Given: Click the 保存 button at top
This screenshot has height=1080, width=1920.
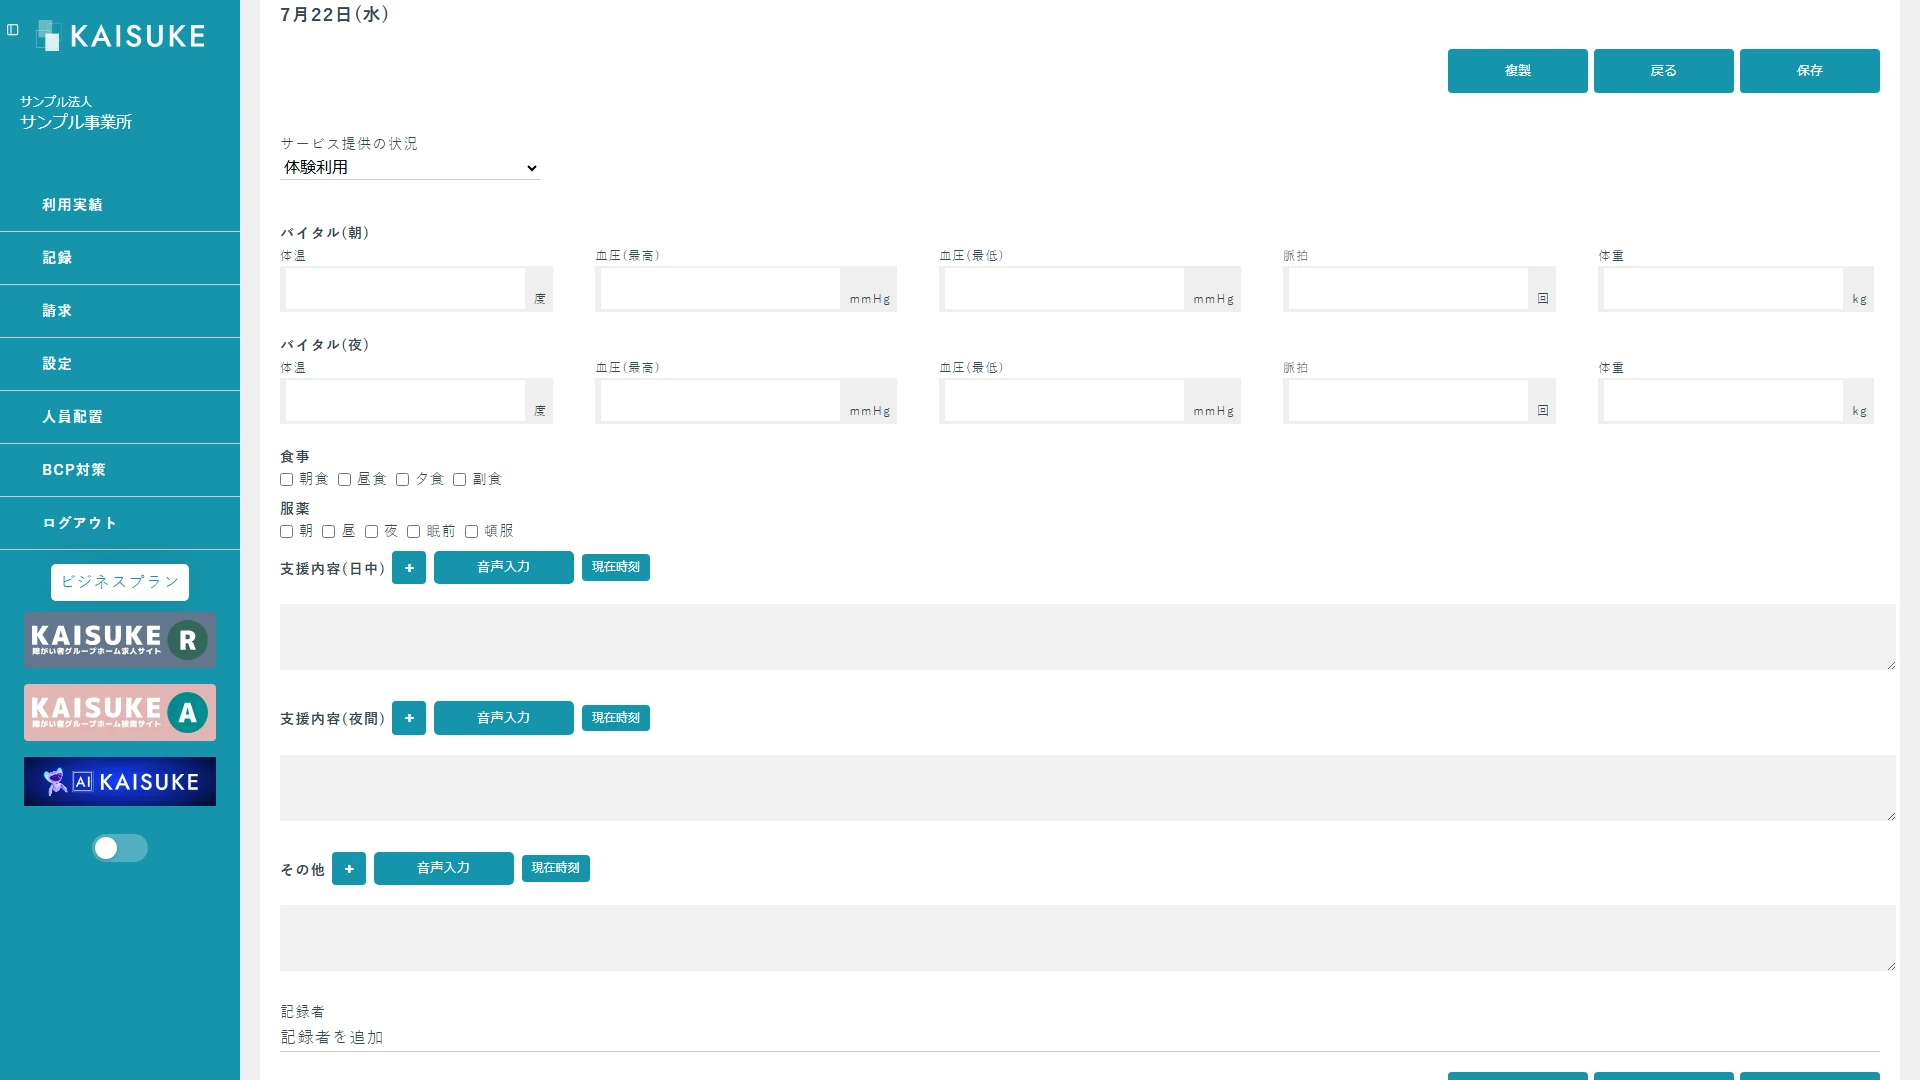Looking at the screenshot, I should 1810,71.
